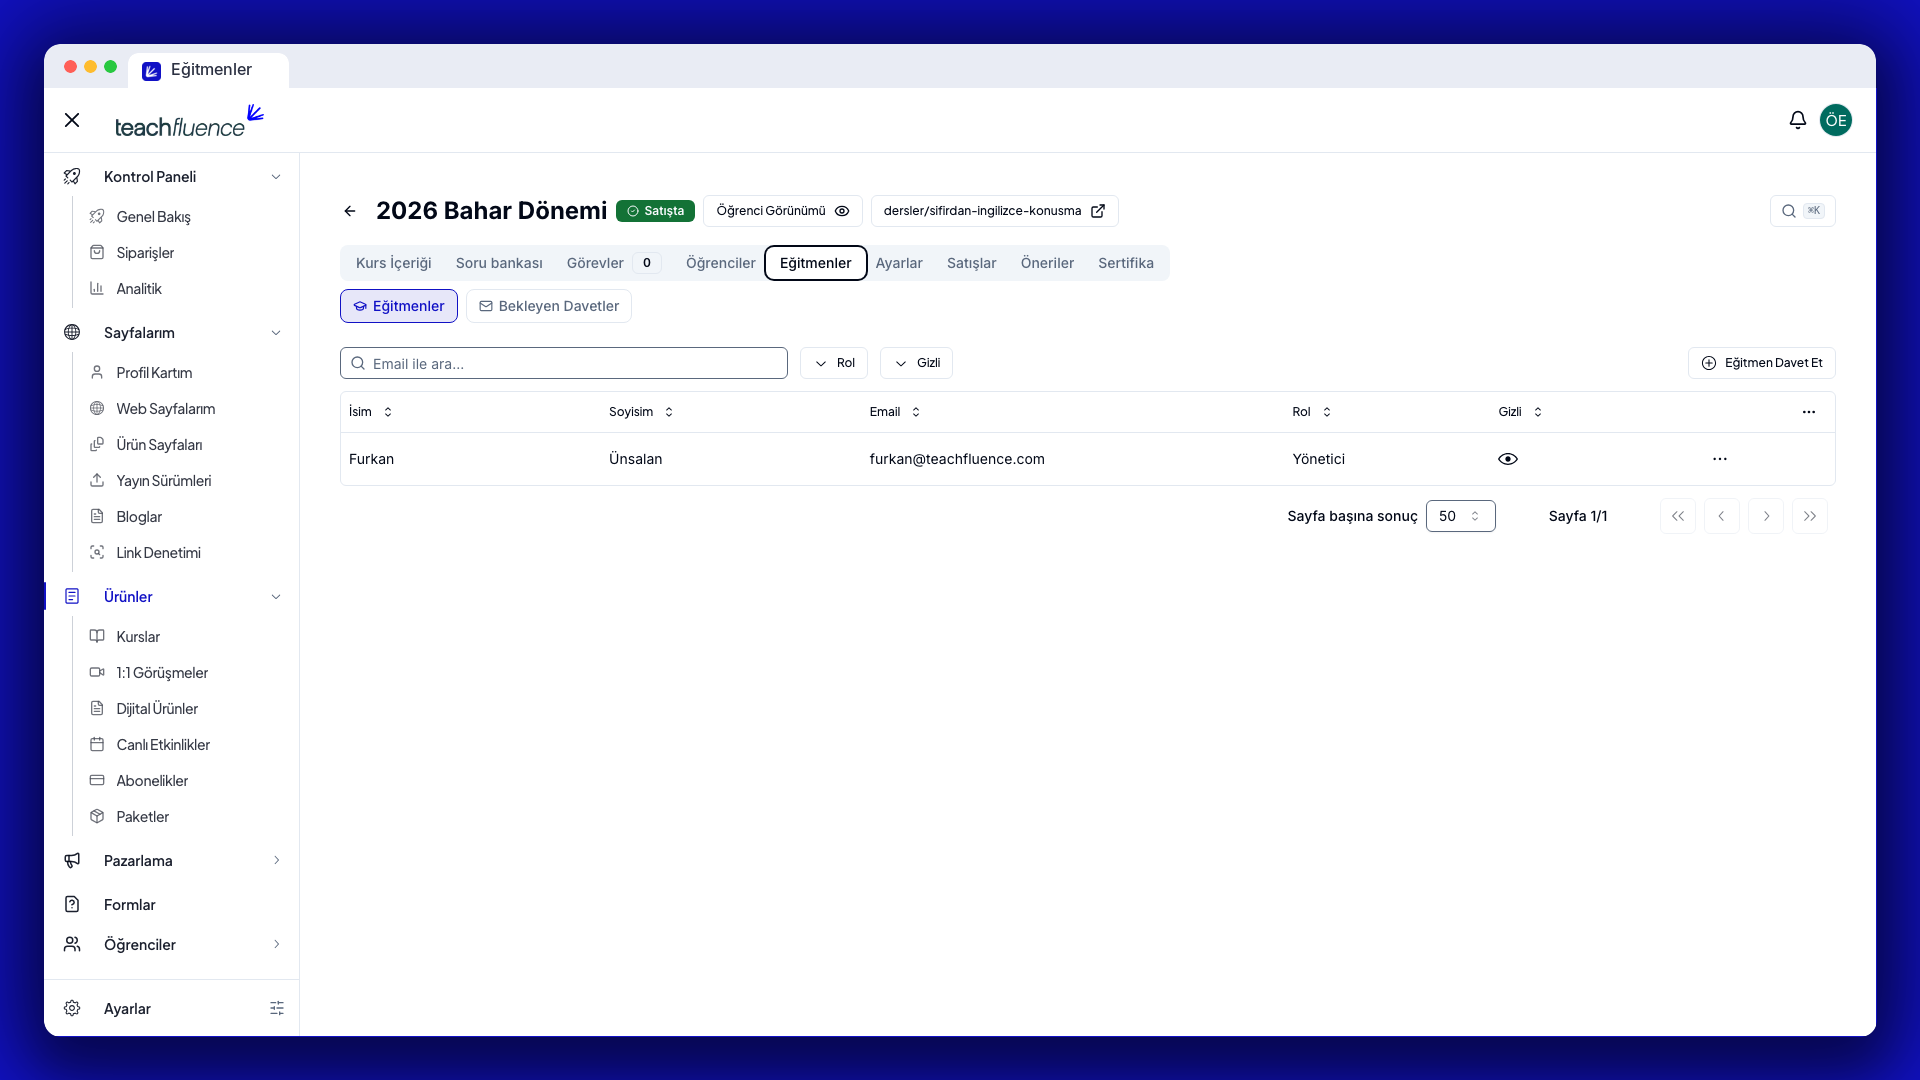Screen dimensions: 1920x1080
Task: Open row actions for Furkan
Action: pos(1719,459)
